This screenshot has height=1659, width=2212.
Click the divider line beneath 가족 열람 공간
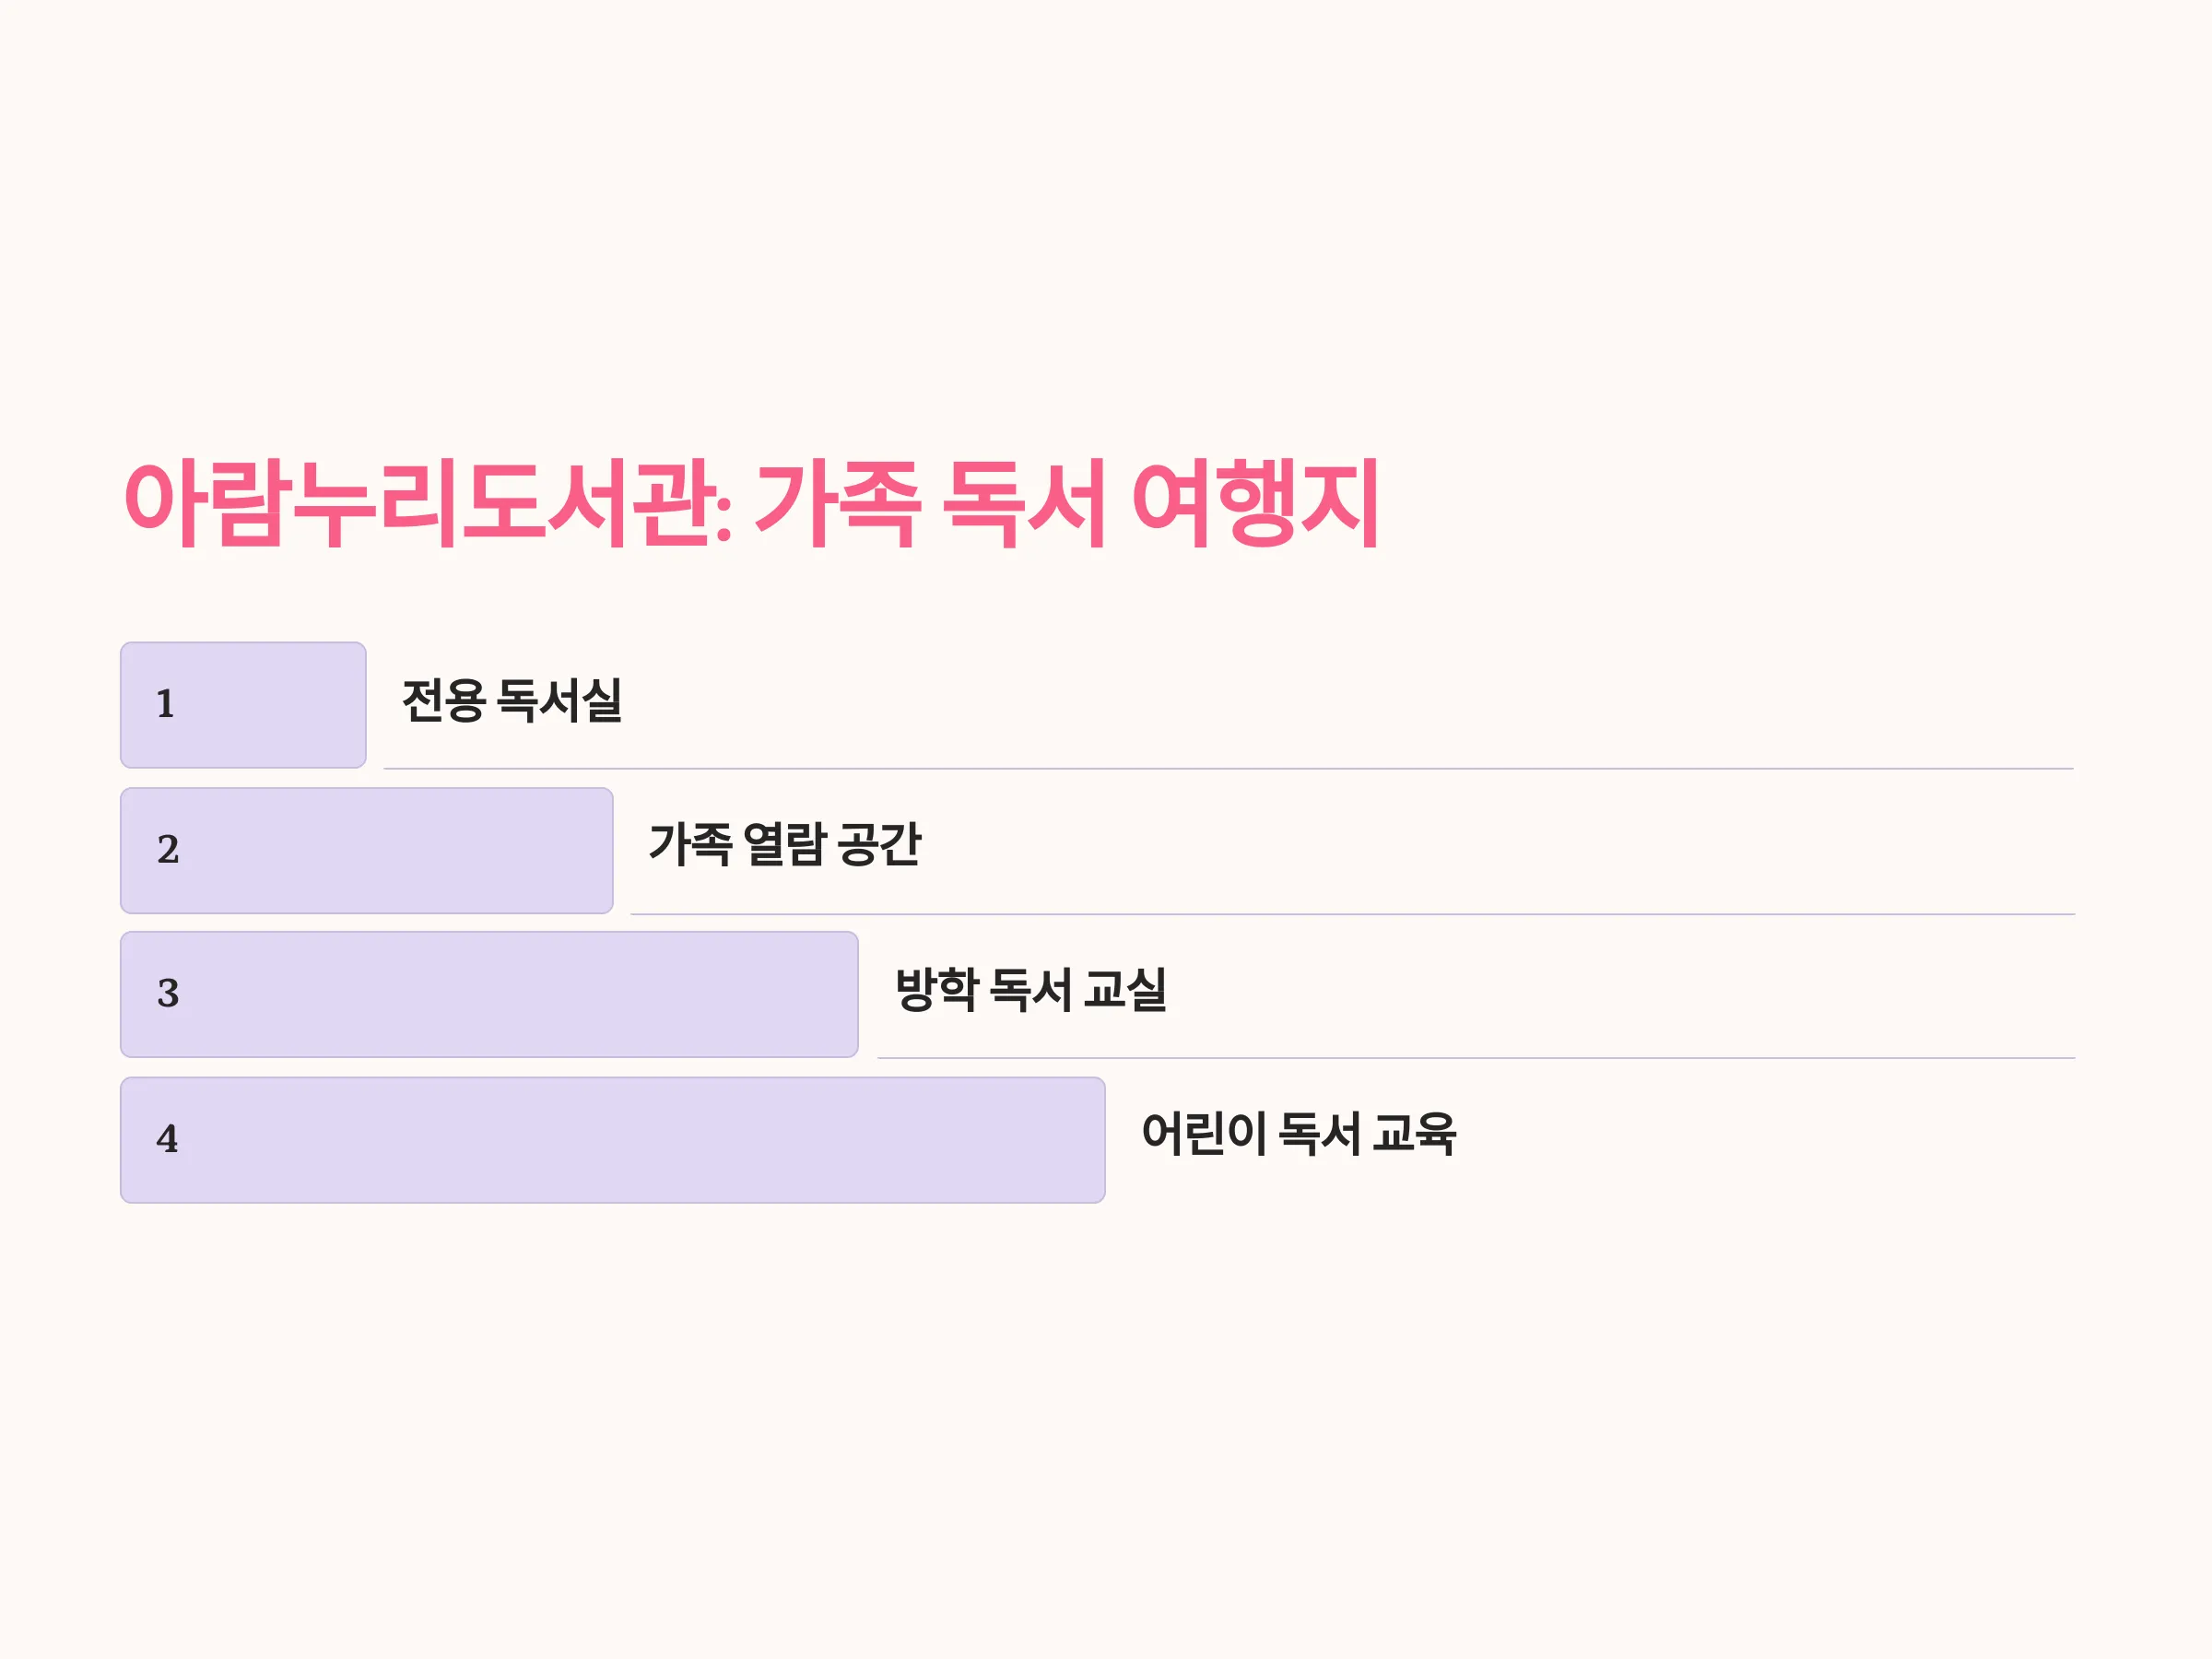pyautogui.click(x=1352, y=913)
